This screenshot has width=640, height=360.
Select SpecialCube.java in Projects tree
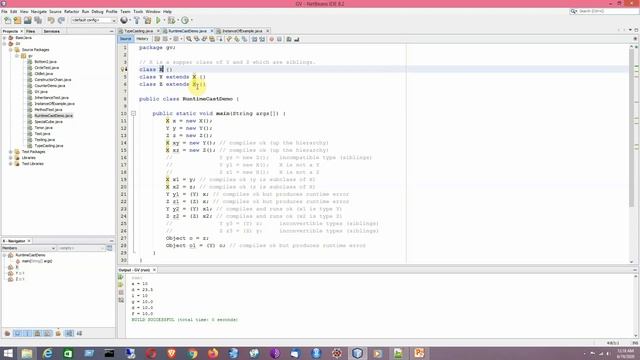click(49, 122)
